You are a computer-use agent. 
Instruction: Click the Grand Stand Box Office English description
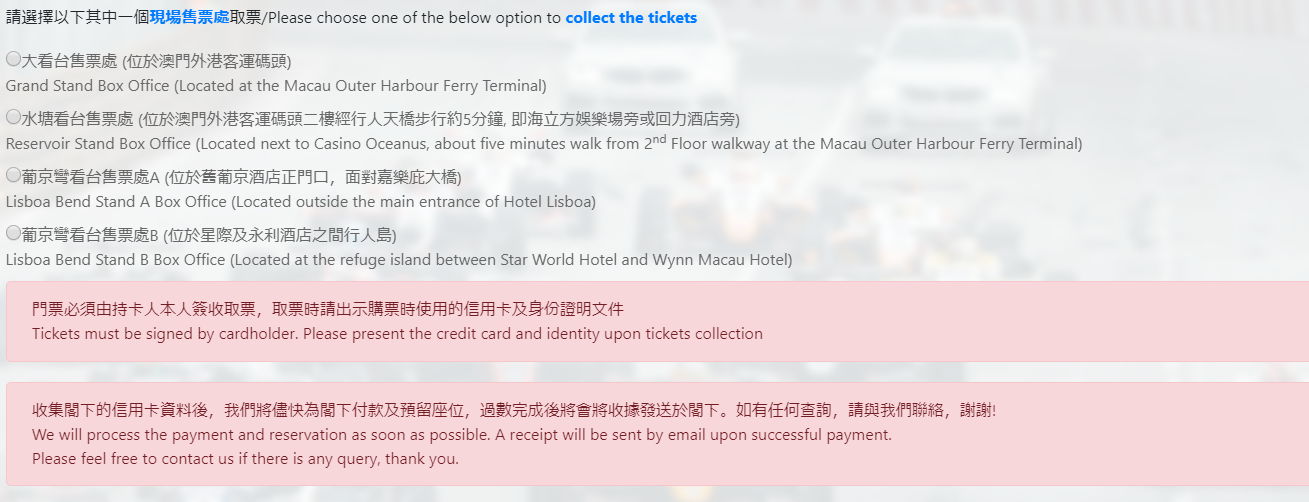point(276,86)
